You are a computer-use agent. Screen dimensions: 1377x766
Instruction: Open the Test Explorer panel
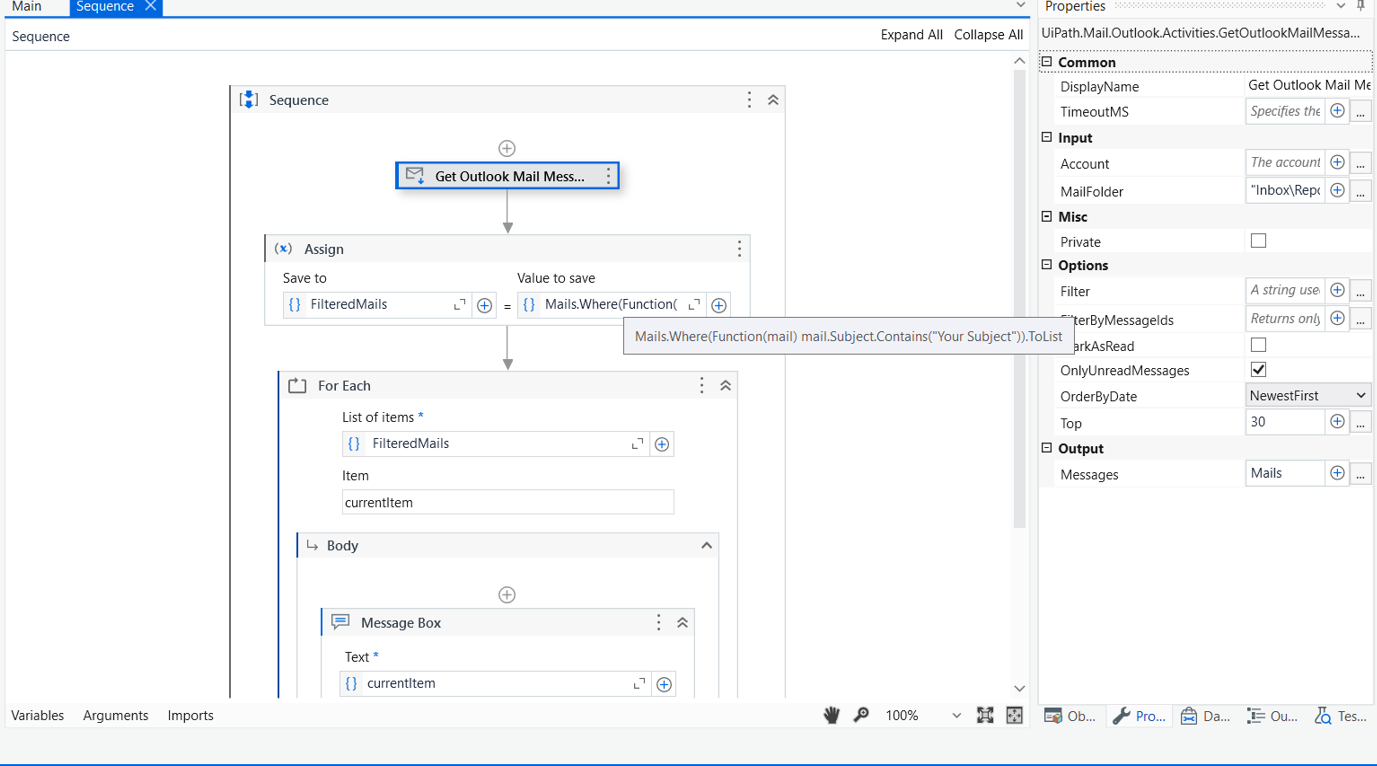pos(1341,715)
